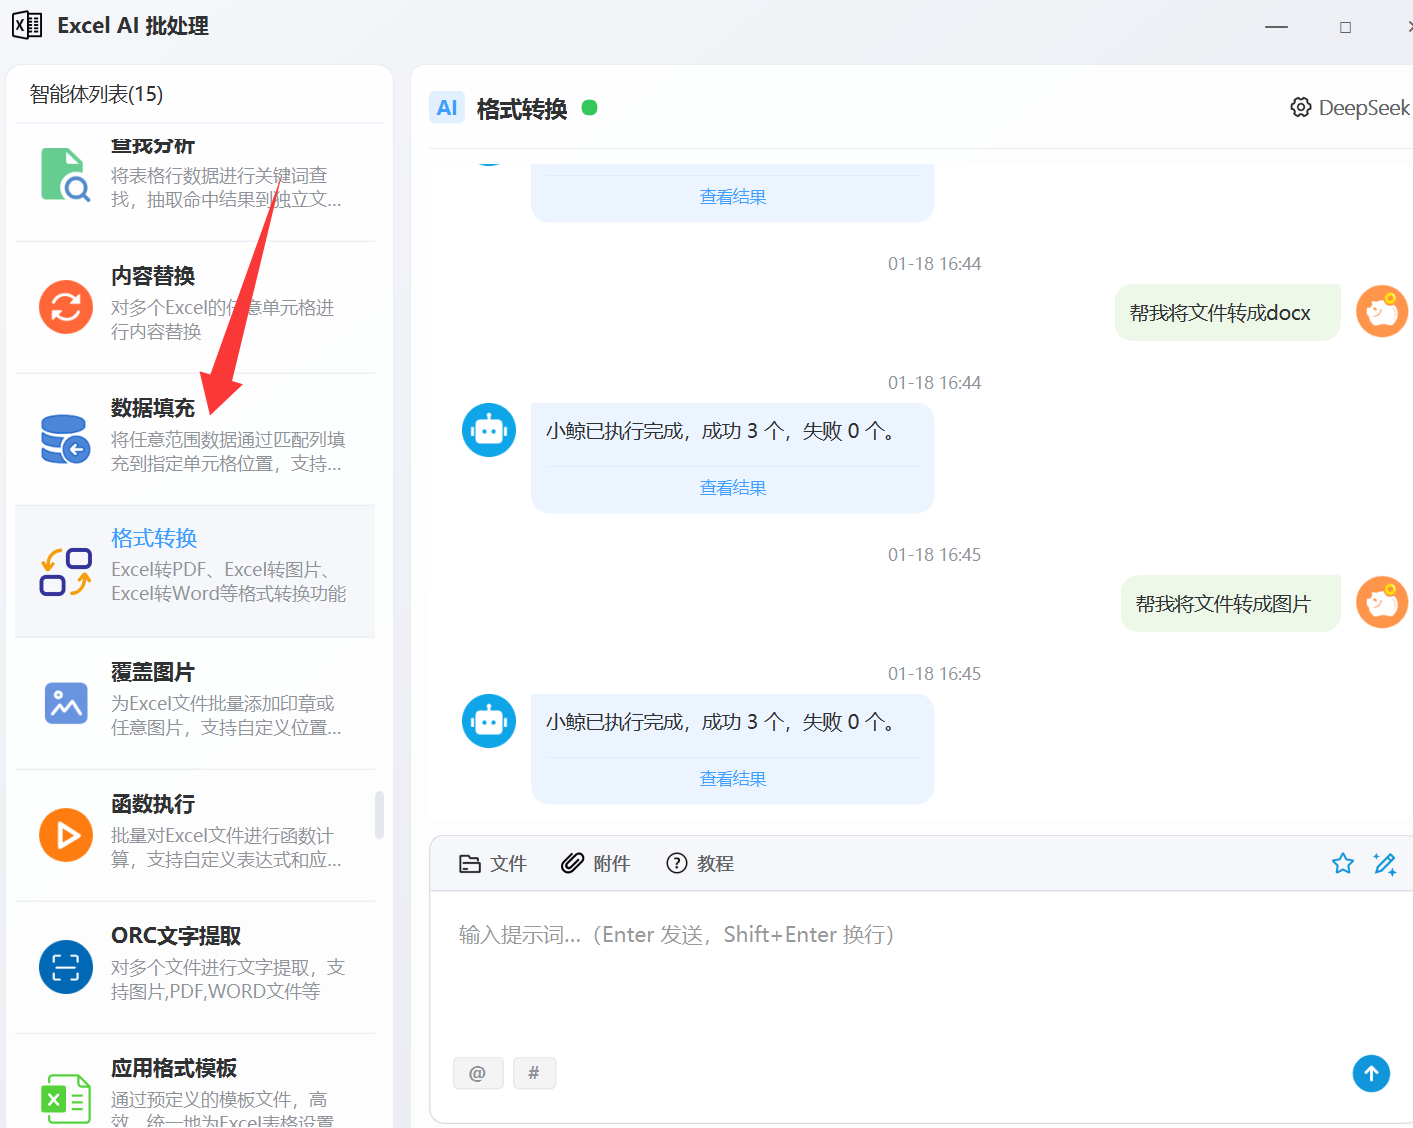The image size is (1413, 1128).
Task: Open 函数执行 orange play icon
Action: click(66, 835)
